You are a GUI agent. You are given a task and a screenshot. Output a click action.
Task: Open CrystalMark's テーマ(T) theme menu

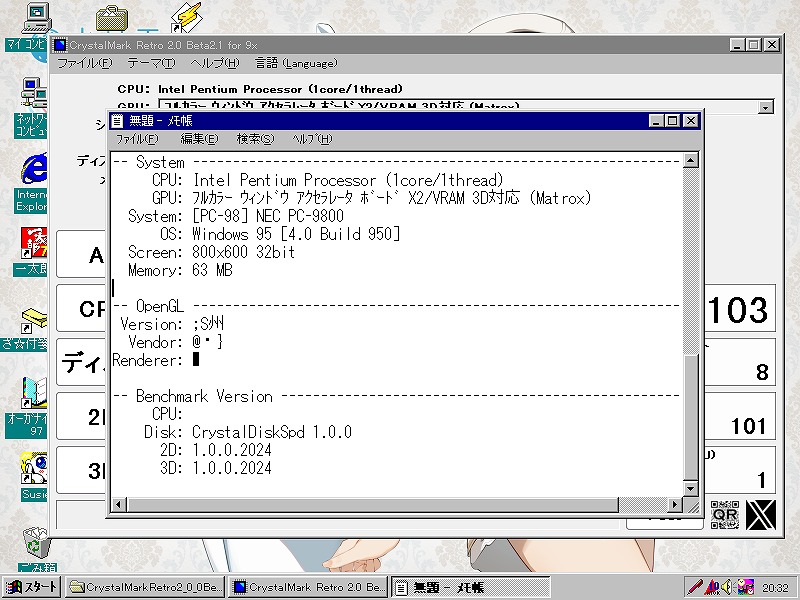(152, 63)
